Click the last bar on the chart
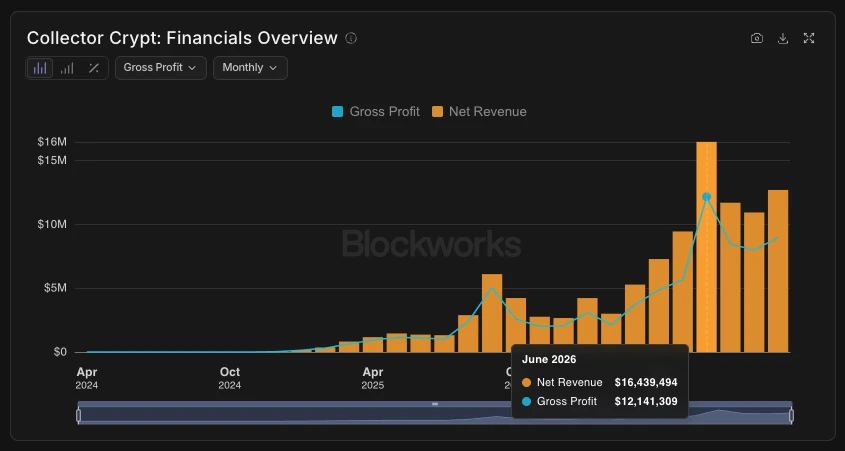This screenshot has width=845, height=451. 778,271
